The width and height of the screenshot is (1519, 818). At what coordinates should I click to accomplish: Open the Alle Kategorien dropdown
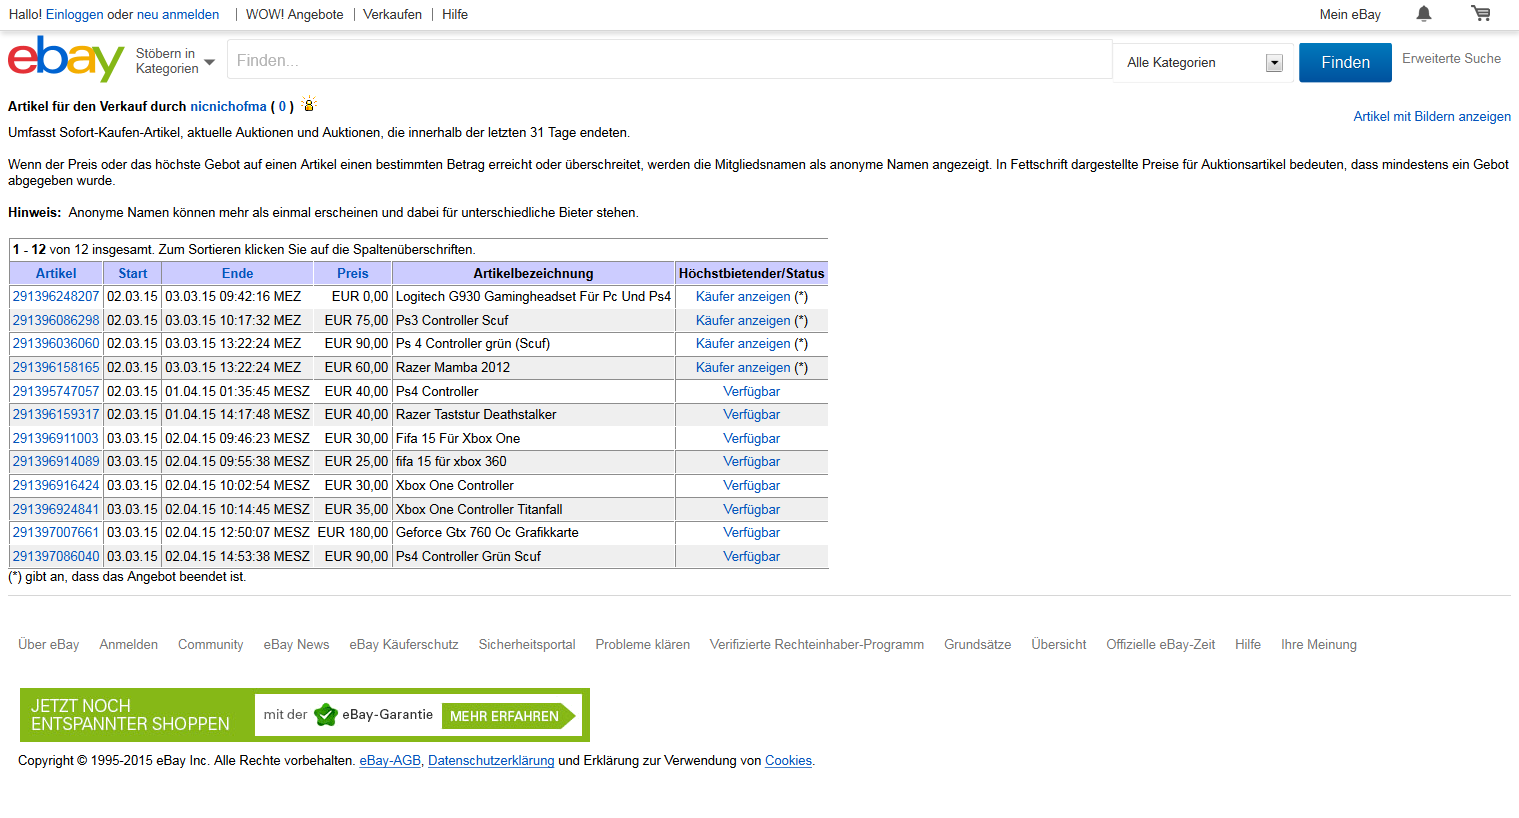(x=1204, y=62)
